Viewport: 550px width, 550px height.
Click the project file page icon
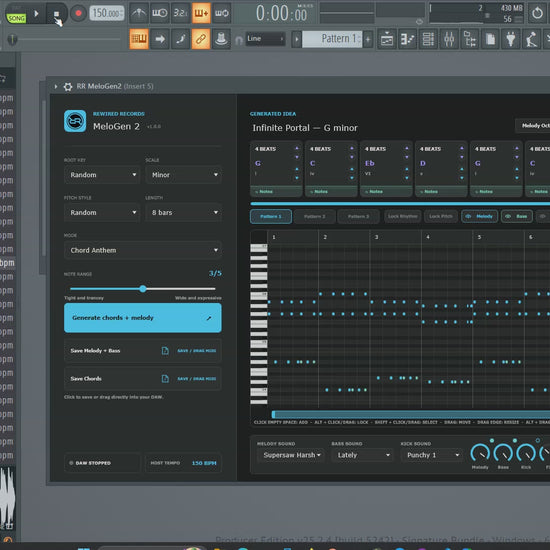click(490, 39)
